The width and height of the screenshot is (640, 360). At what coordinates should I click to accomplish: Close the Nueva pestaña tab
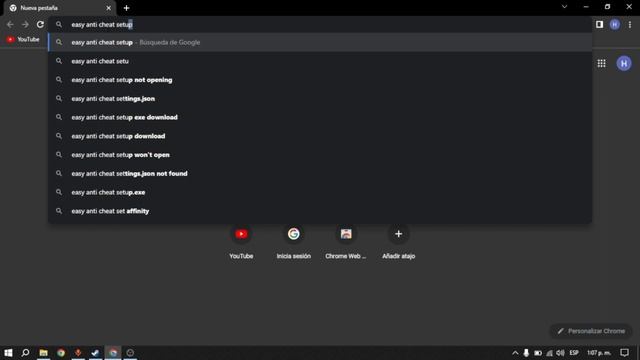tap(108, 8)
